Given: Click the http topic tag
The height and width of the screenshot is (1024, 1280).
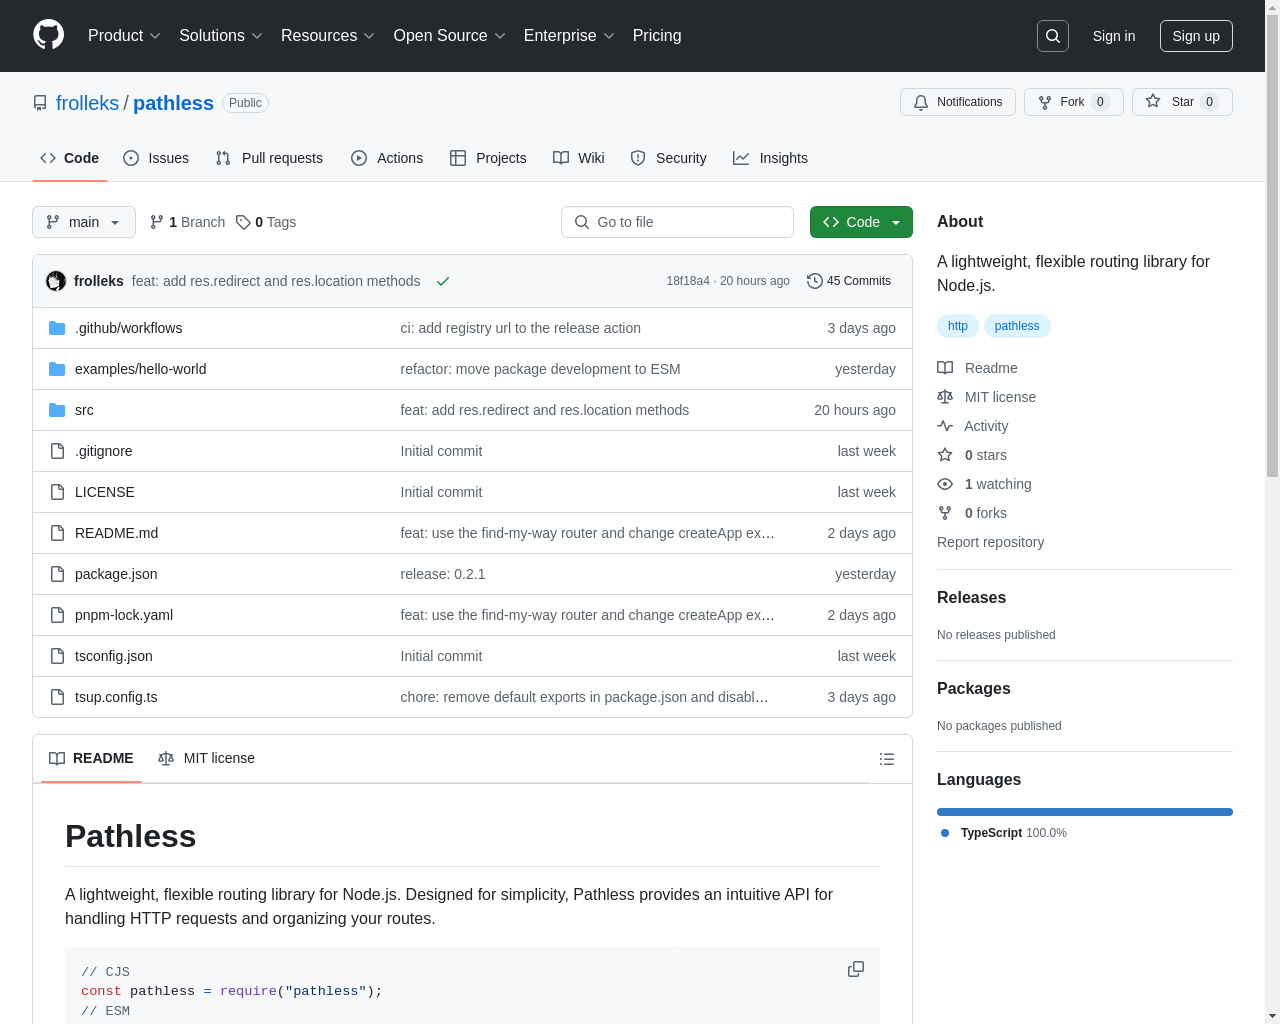Looking at the screenshot, I should click(958, 326).
